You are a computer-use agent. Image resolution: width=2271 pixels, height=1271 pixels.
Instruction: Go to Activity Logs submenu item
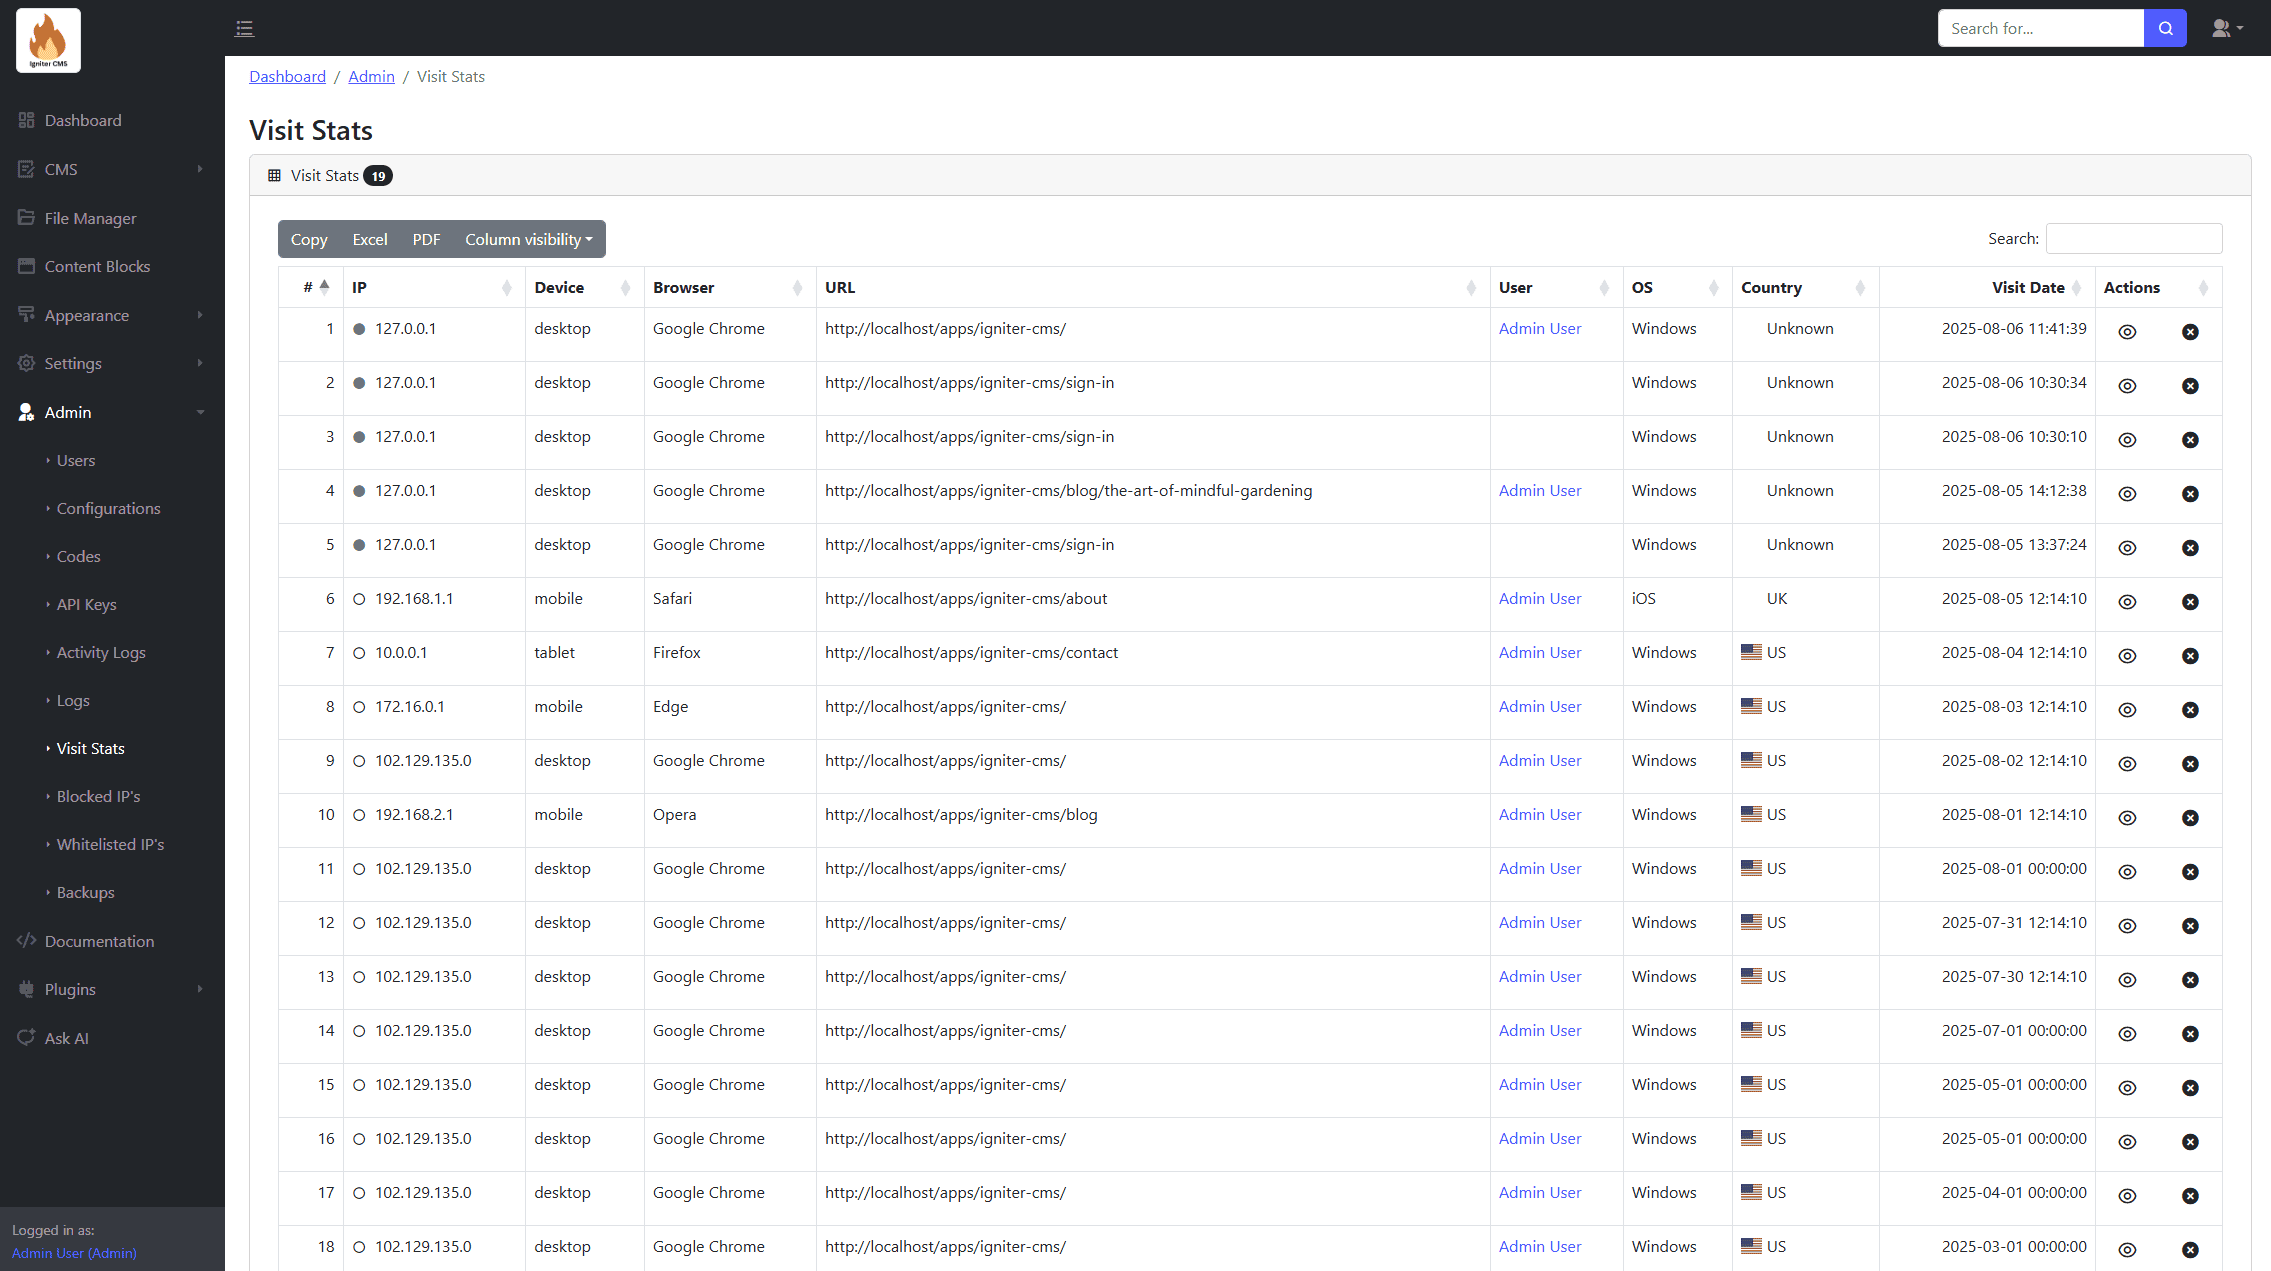click(101, 652)
